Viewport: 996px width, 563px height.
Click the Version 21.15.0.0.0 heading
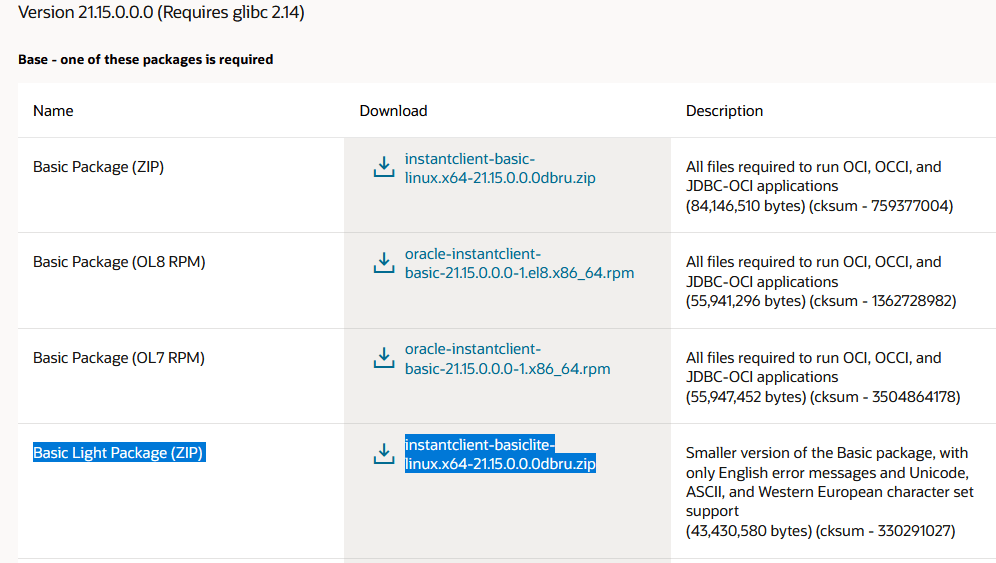click(x=161, y=12)
